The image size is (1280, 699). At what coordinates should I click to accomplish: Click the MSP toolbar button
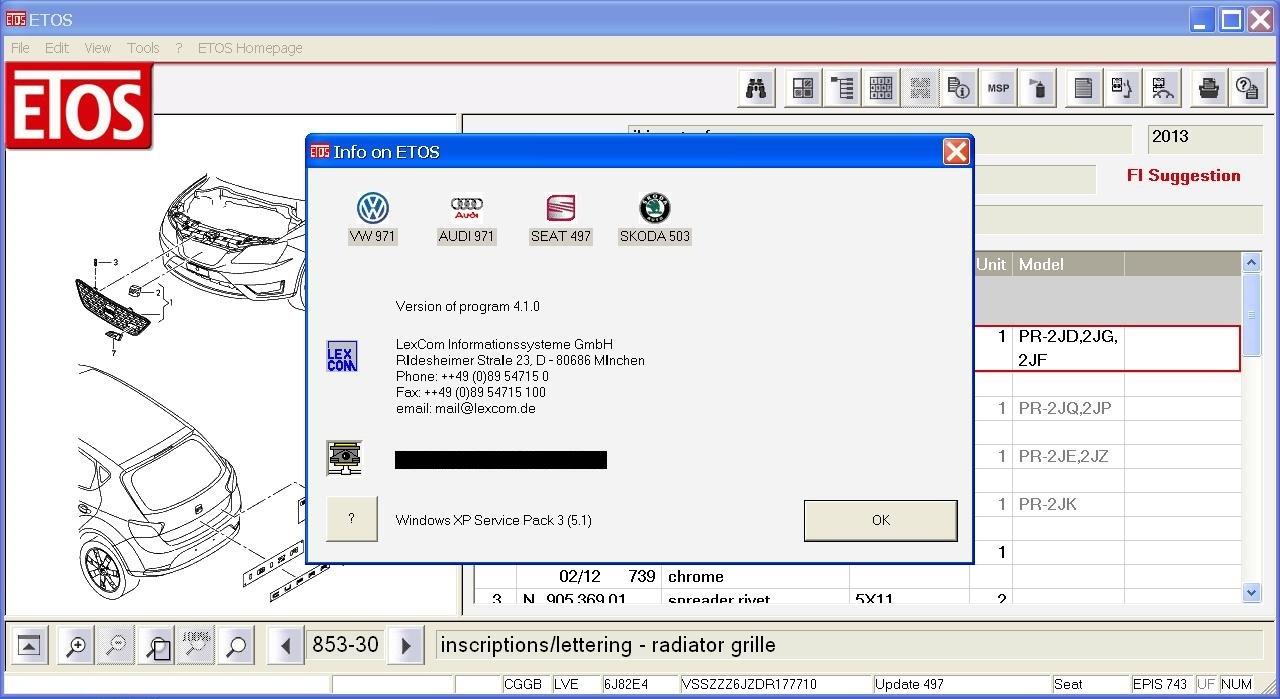[x=998, y=88]
